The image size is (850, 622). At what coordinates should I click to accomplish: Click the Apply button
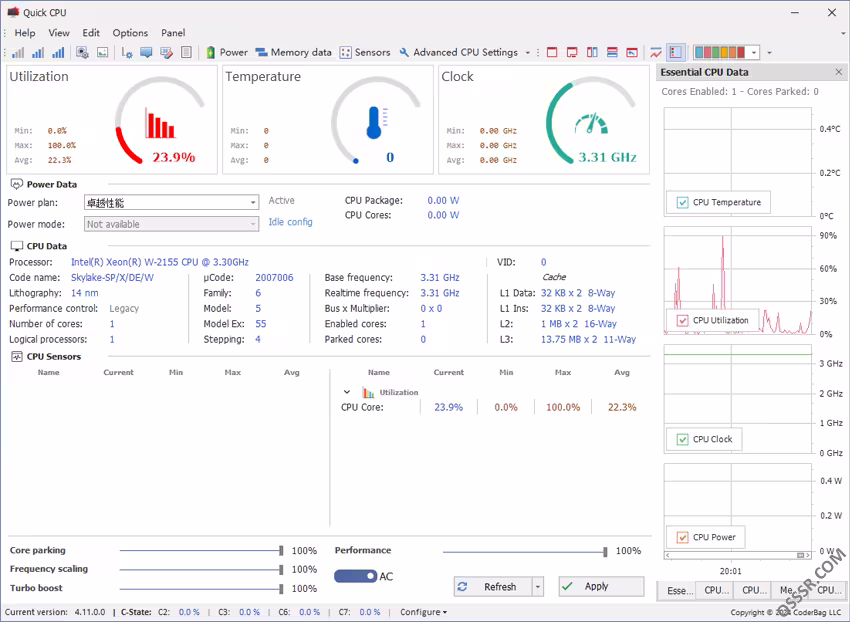point(601,586)
